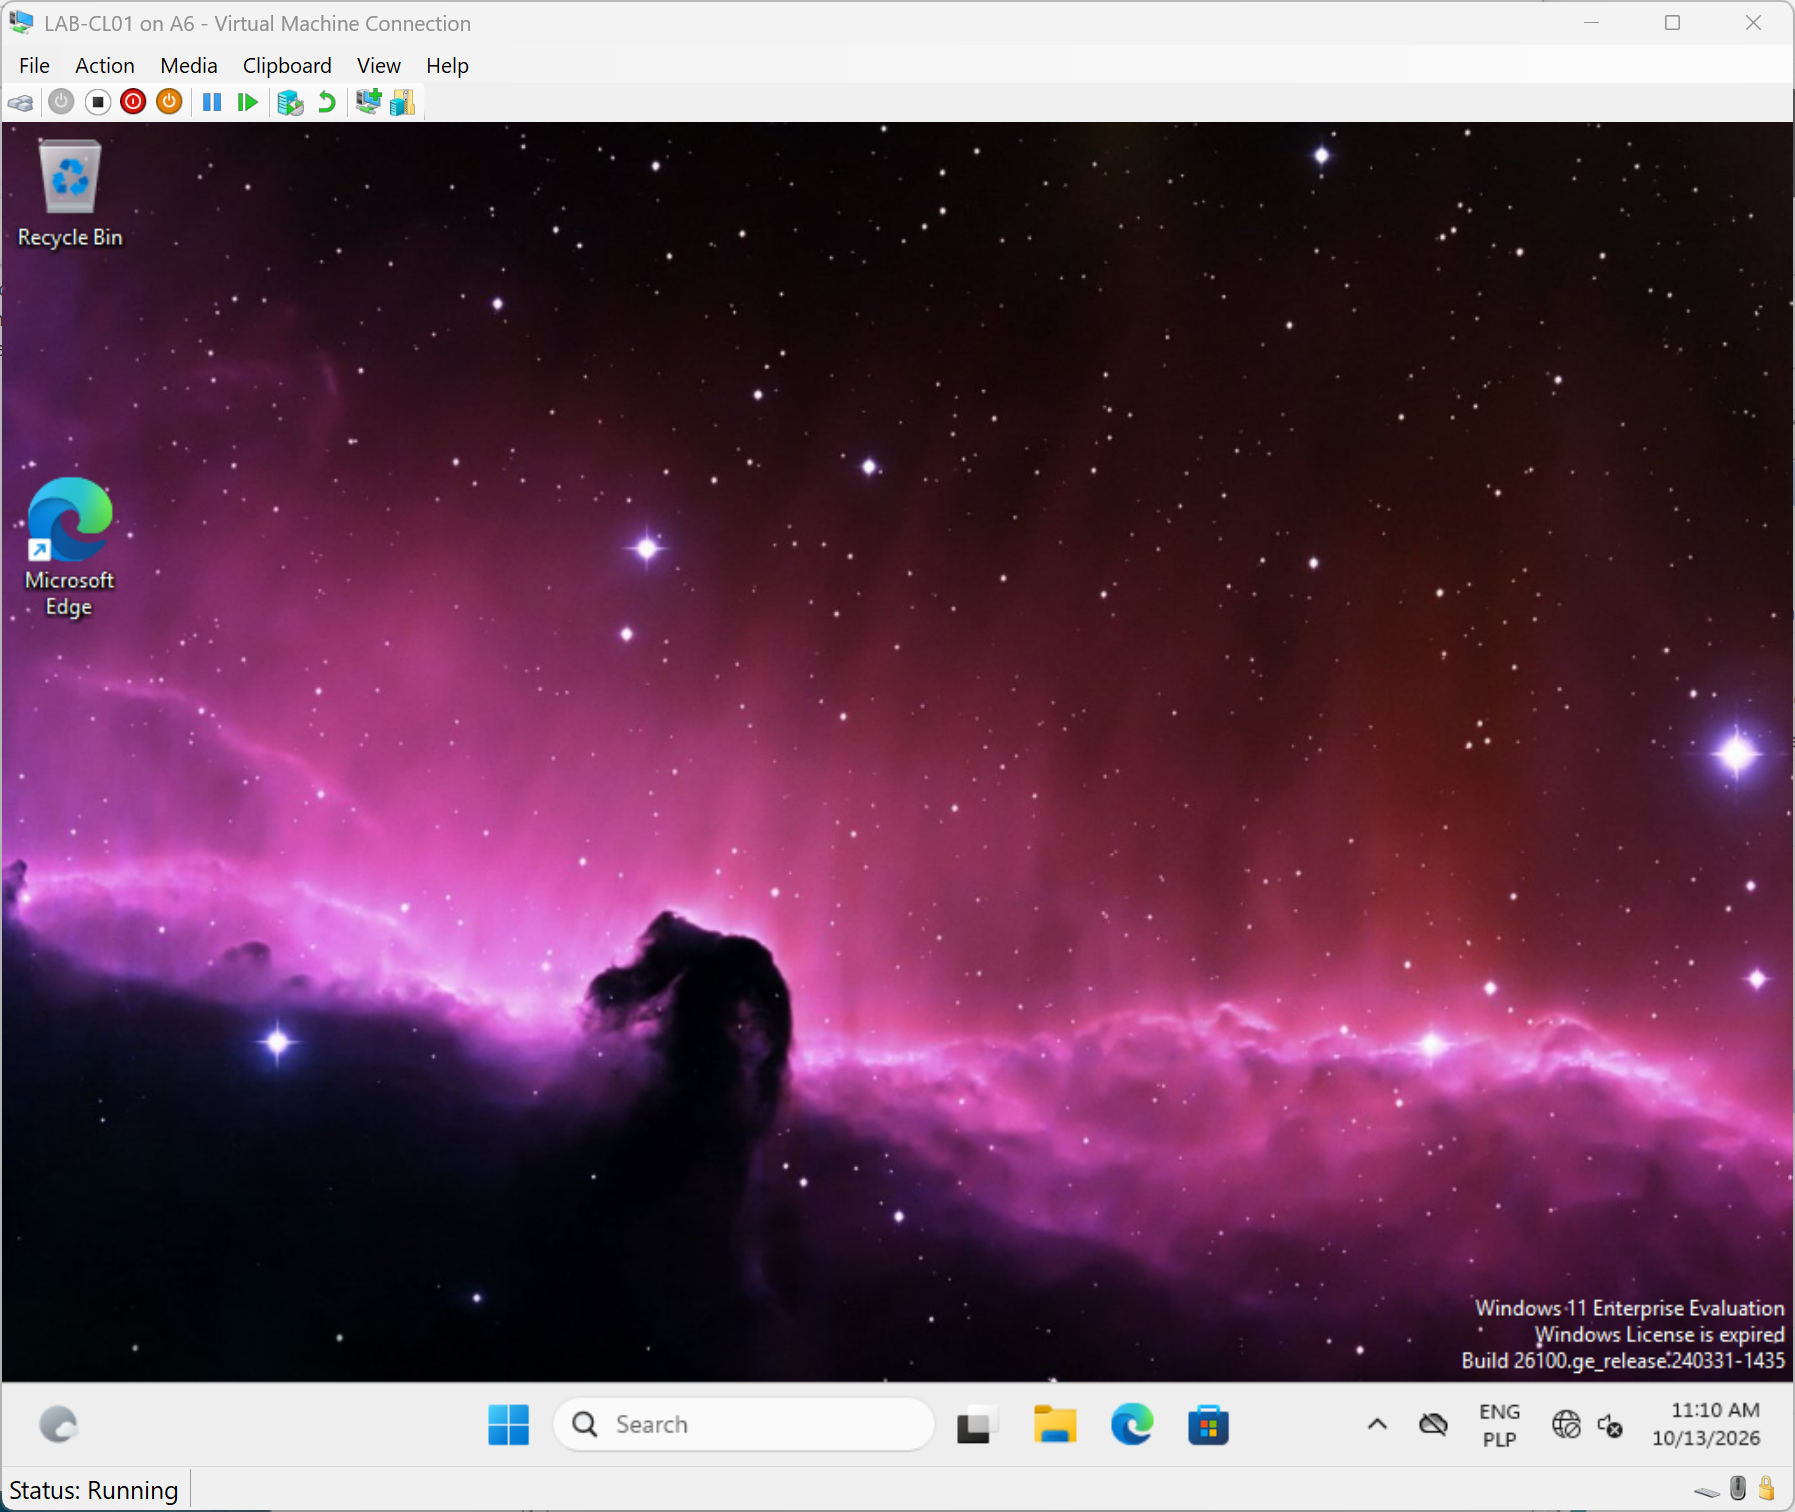Select the Recycle Bin desktop icon
This screenshot has width=1795, height=1512.
70,194
